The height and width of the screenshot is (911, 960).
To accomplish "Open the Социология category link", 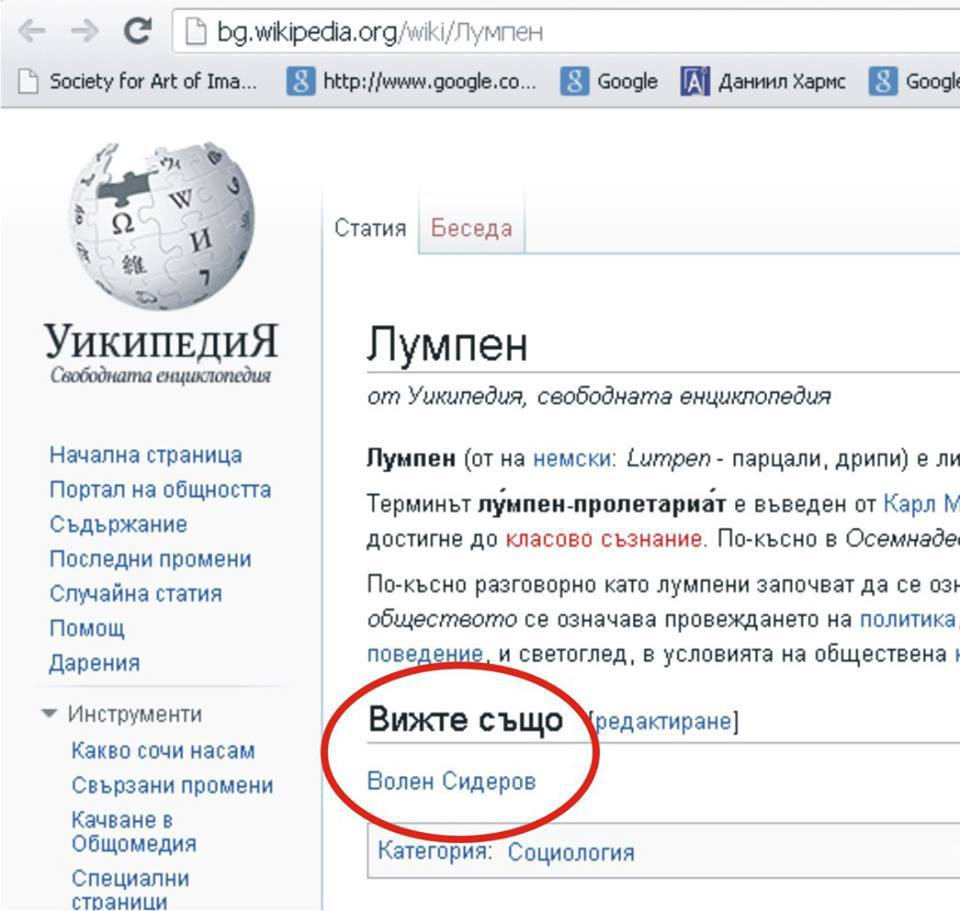I will click(x=571, y=852).
